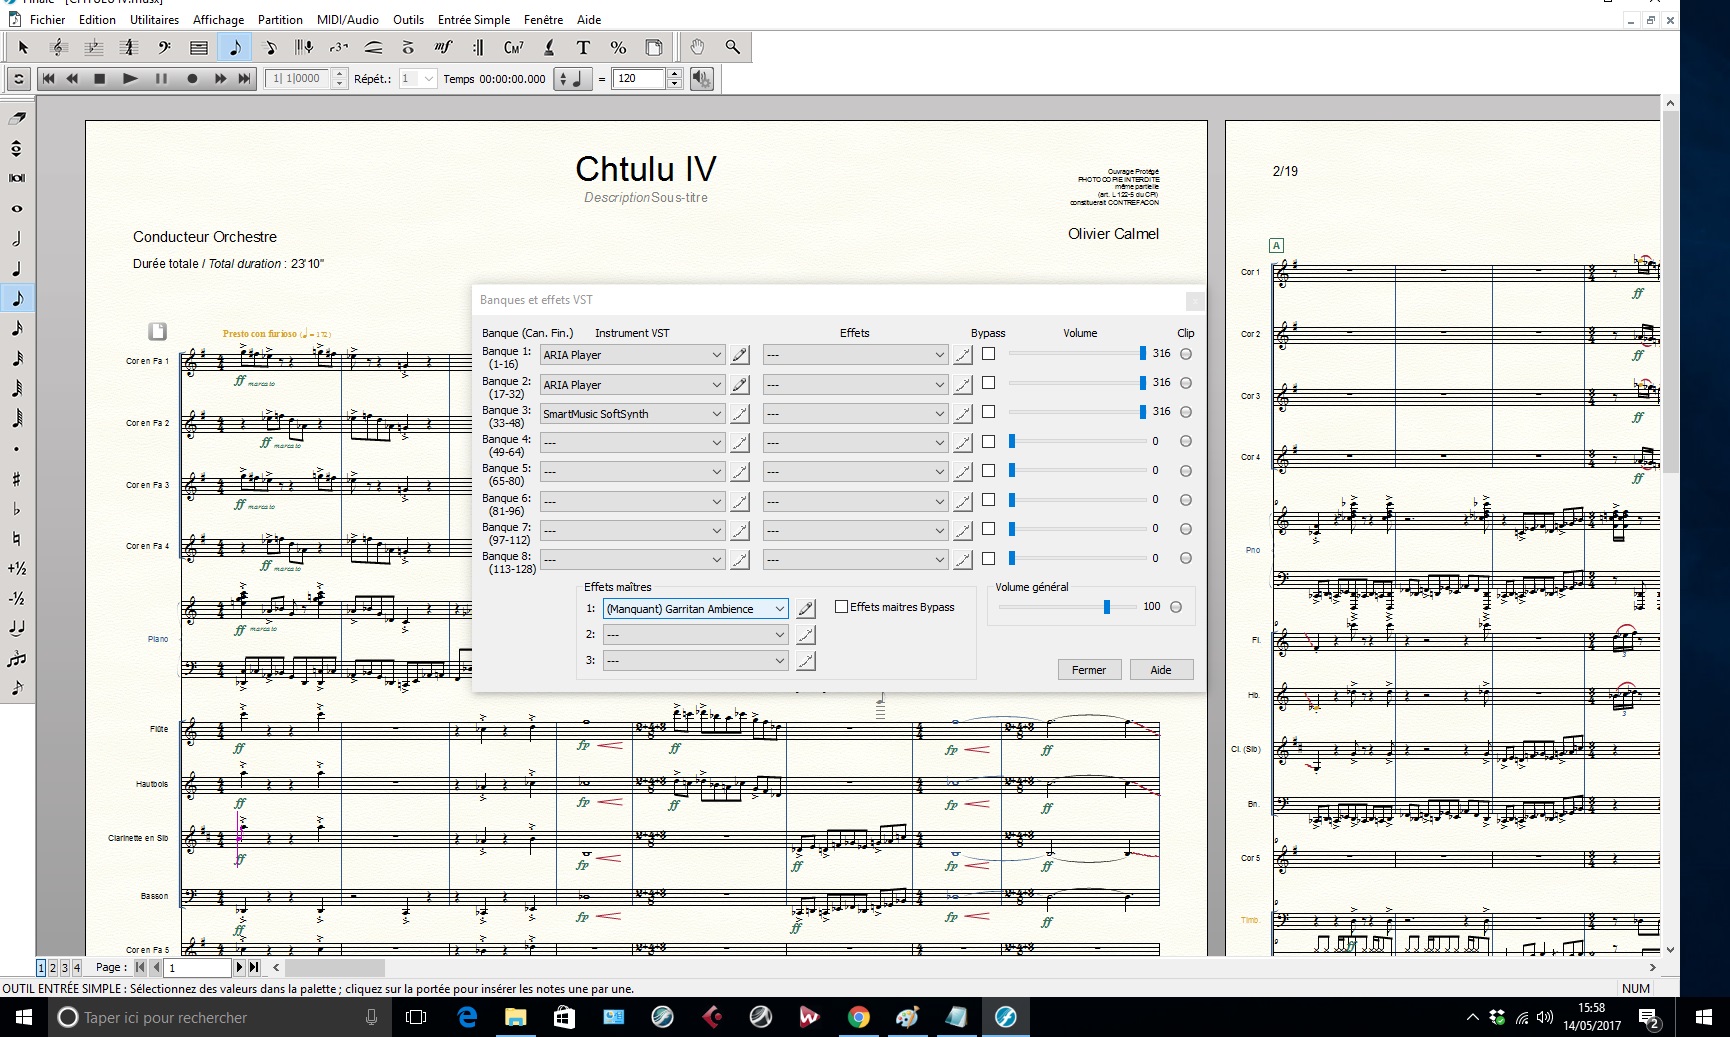Open Effets maîtres slot 3 dropdown

click(x=696, y=661)
